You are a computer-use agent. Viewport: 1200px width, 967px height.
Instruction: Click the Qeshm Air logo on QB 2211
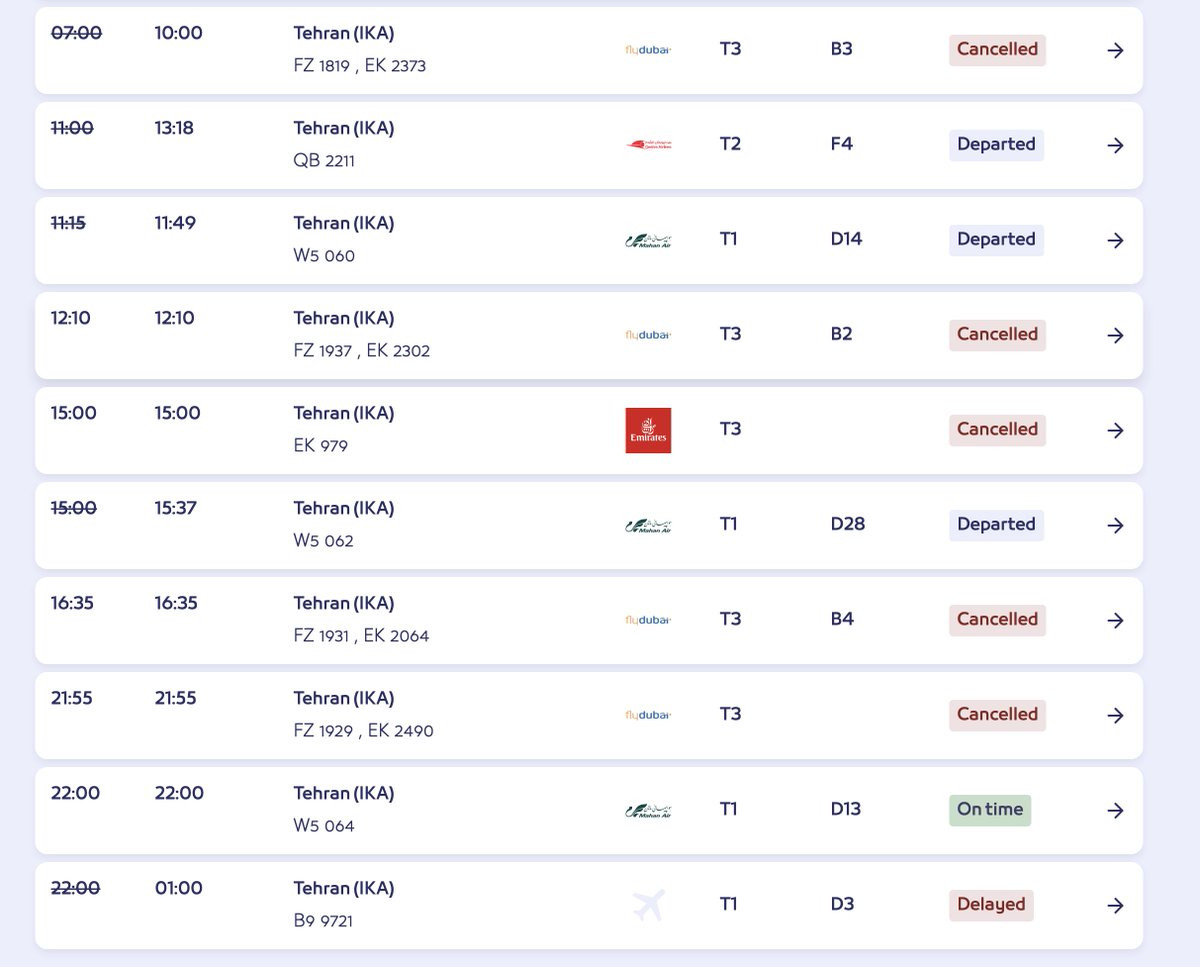coord(648,145)
